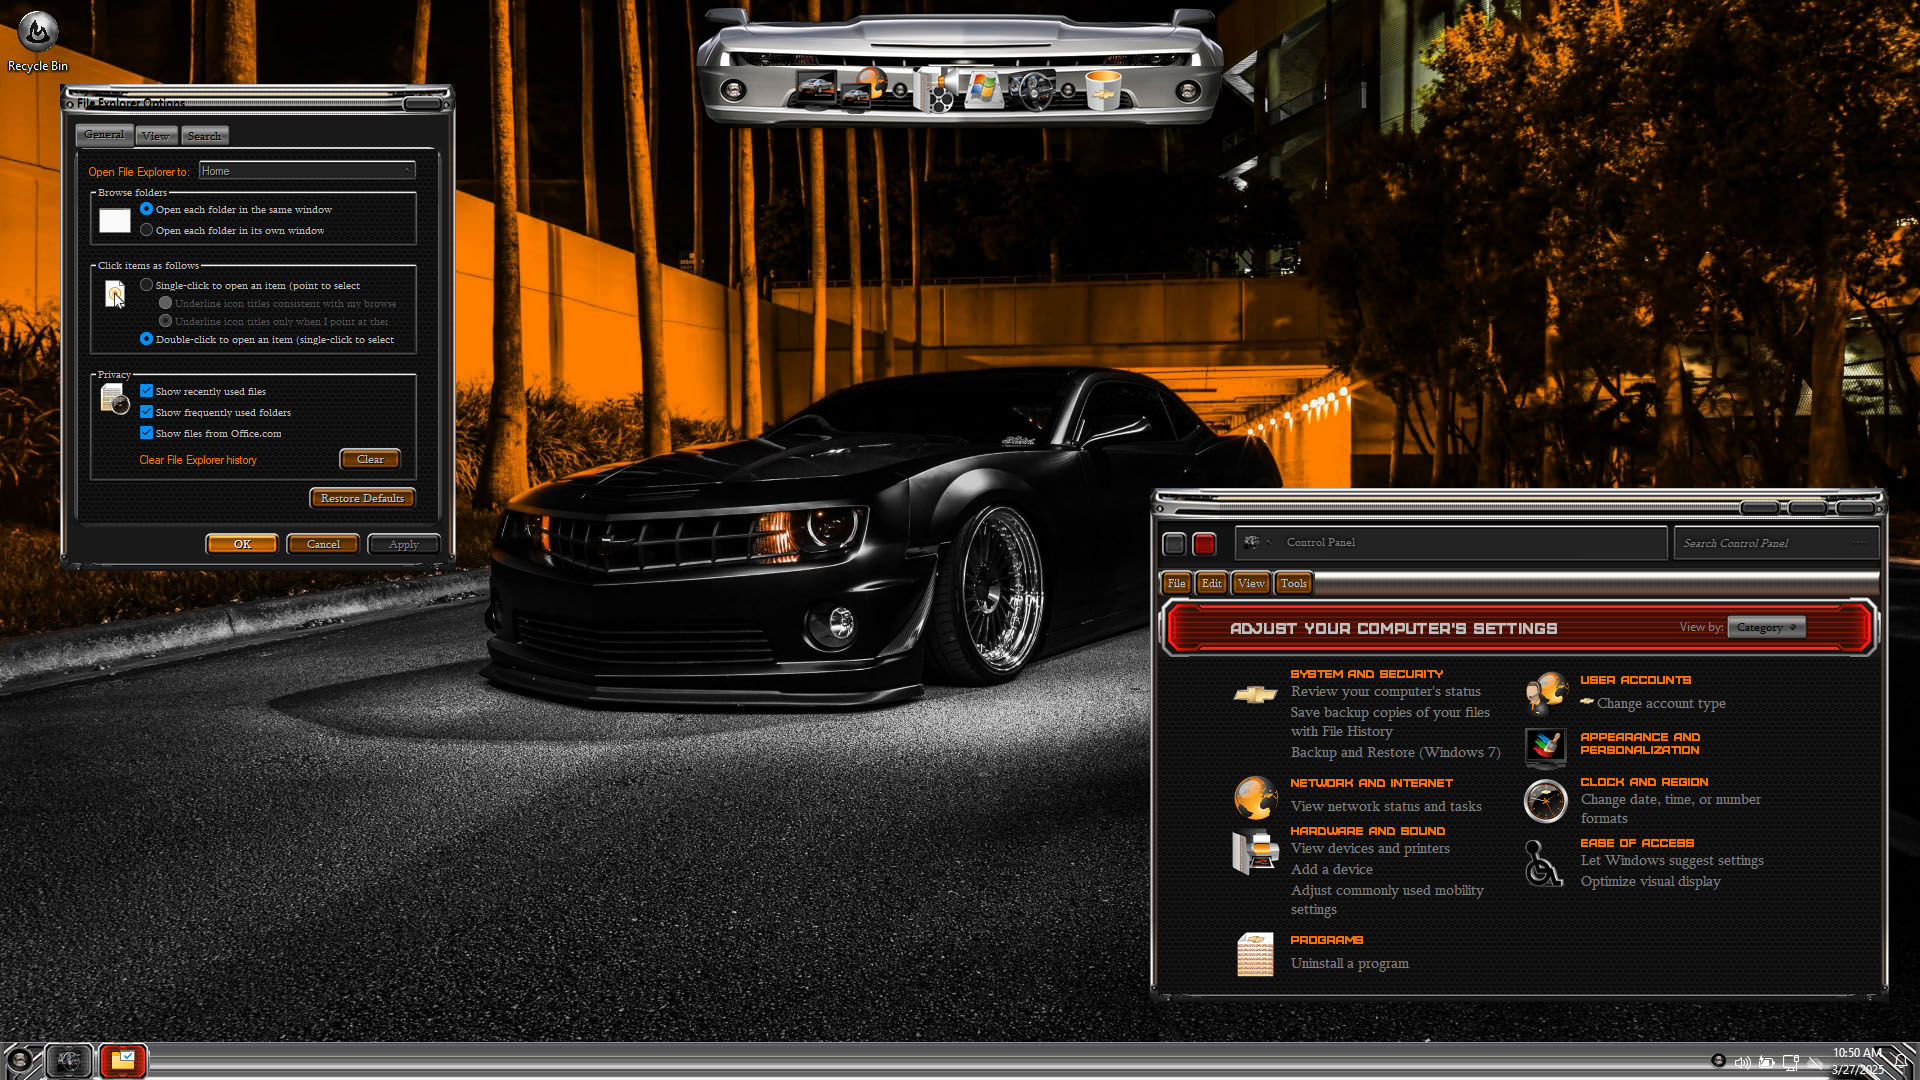This screenshot has width=1920, height=1080.
Task: Click the volume icon in system tray
Action: pos(1742,1062)
